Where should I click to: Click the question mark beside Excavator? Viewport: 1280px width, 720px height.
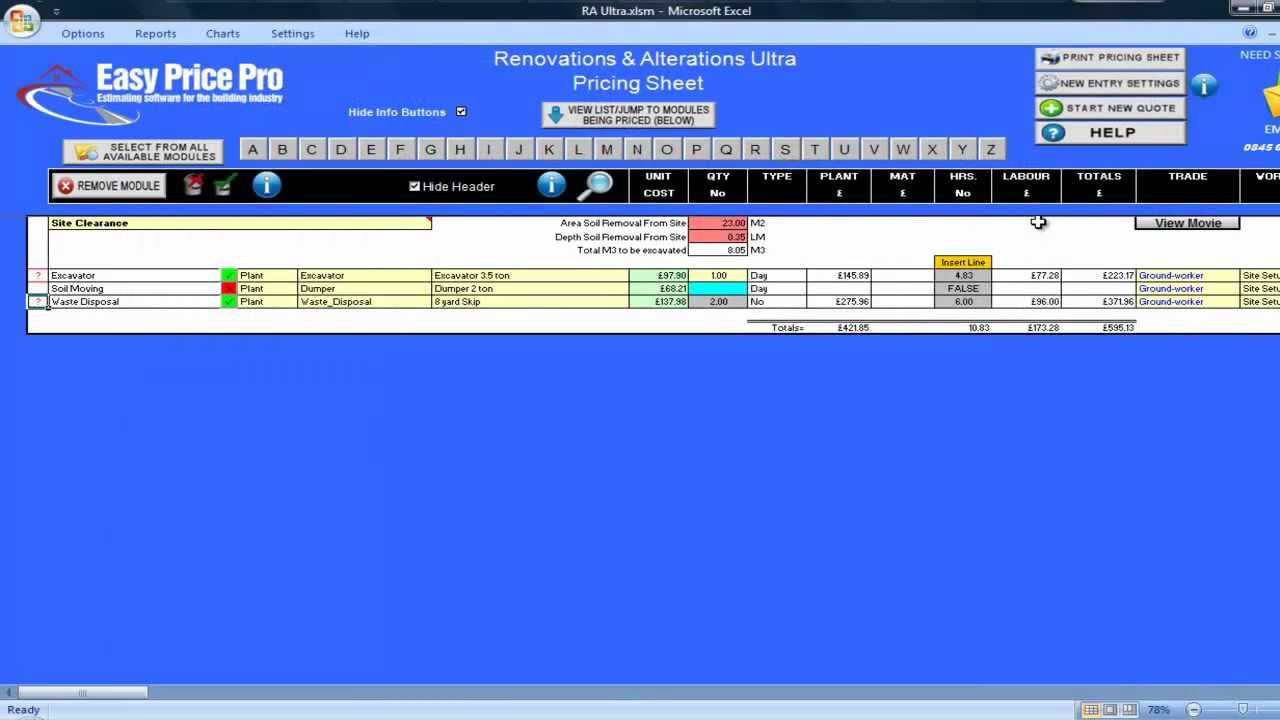click(38, 275)
